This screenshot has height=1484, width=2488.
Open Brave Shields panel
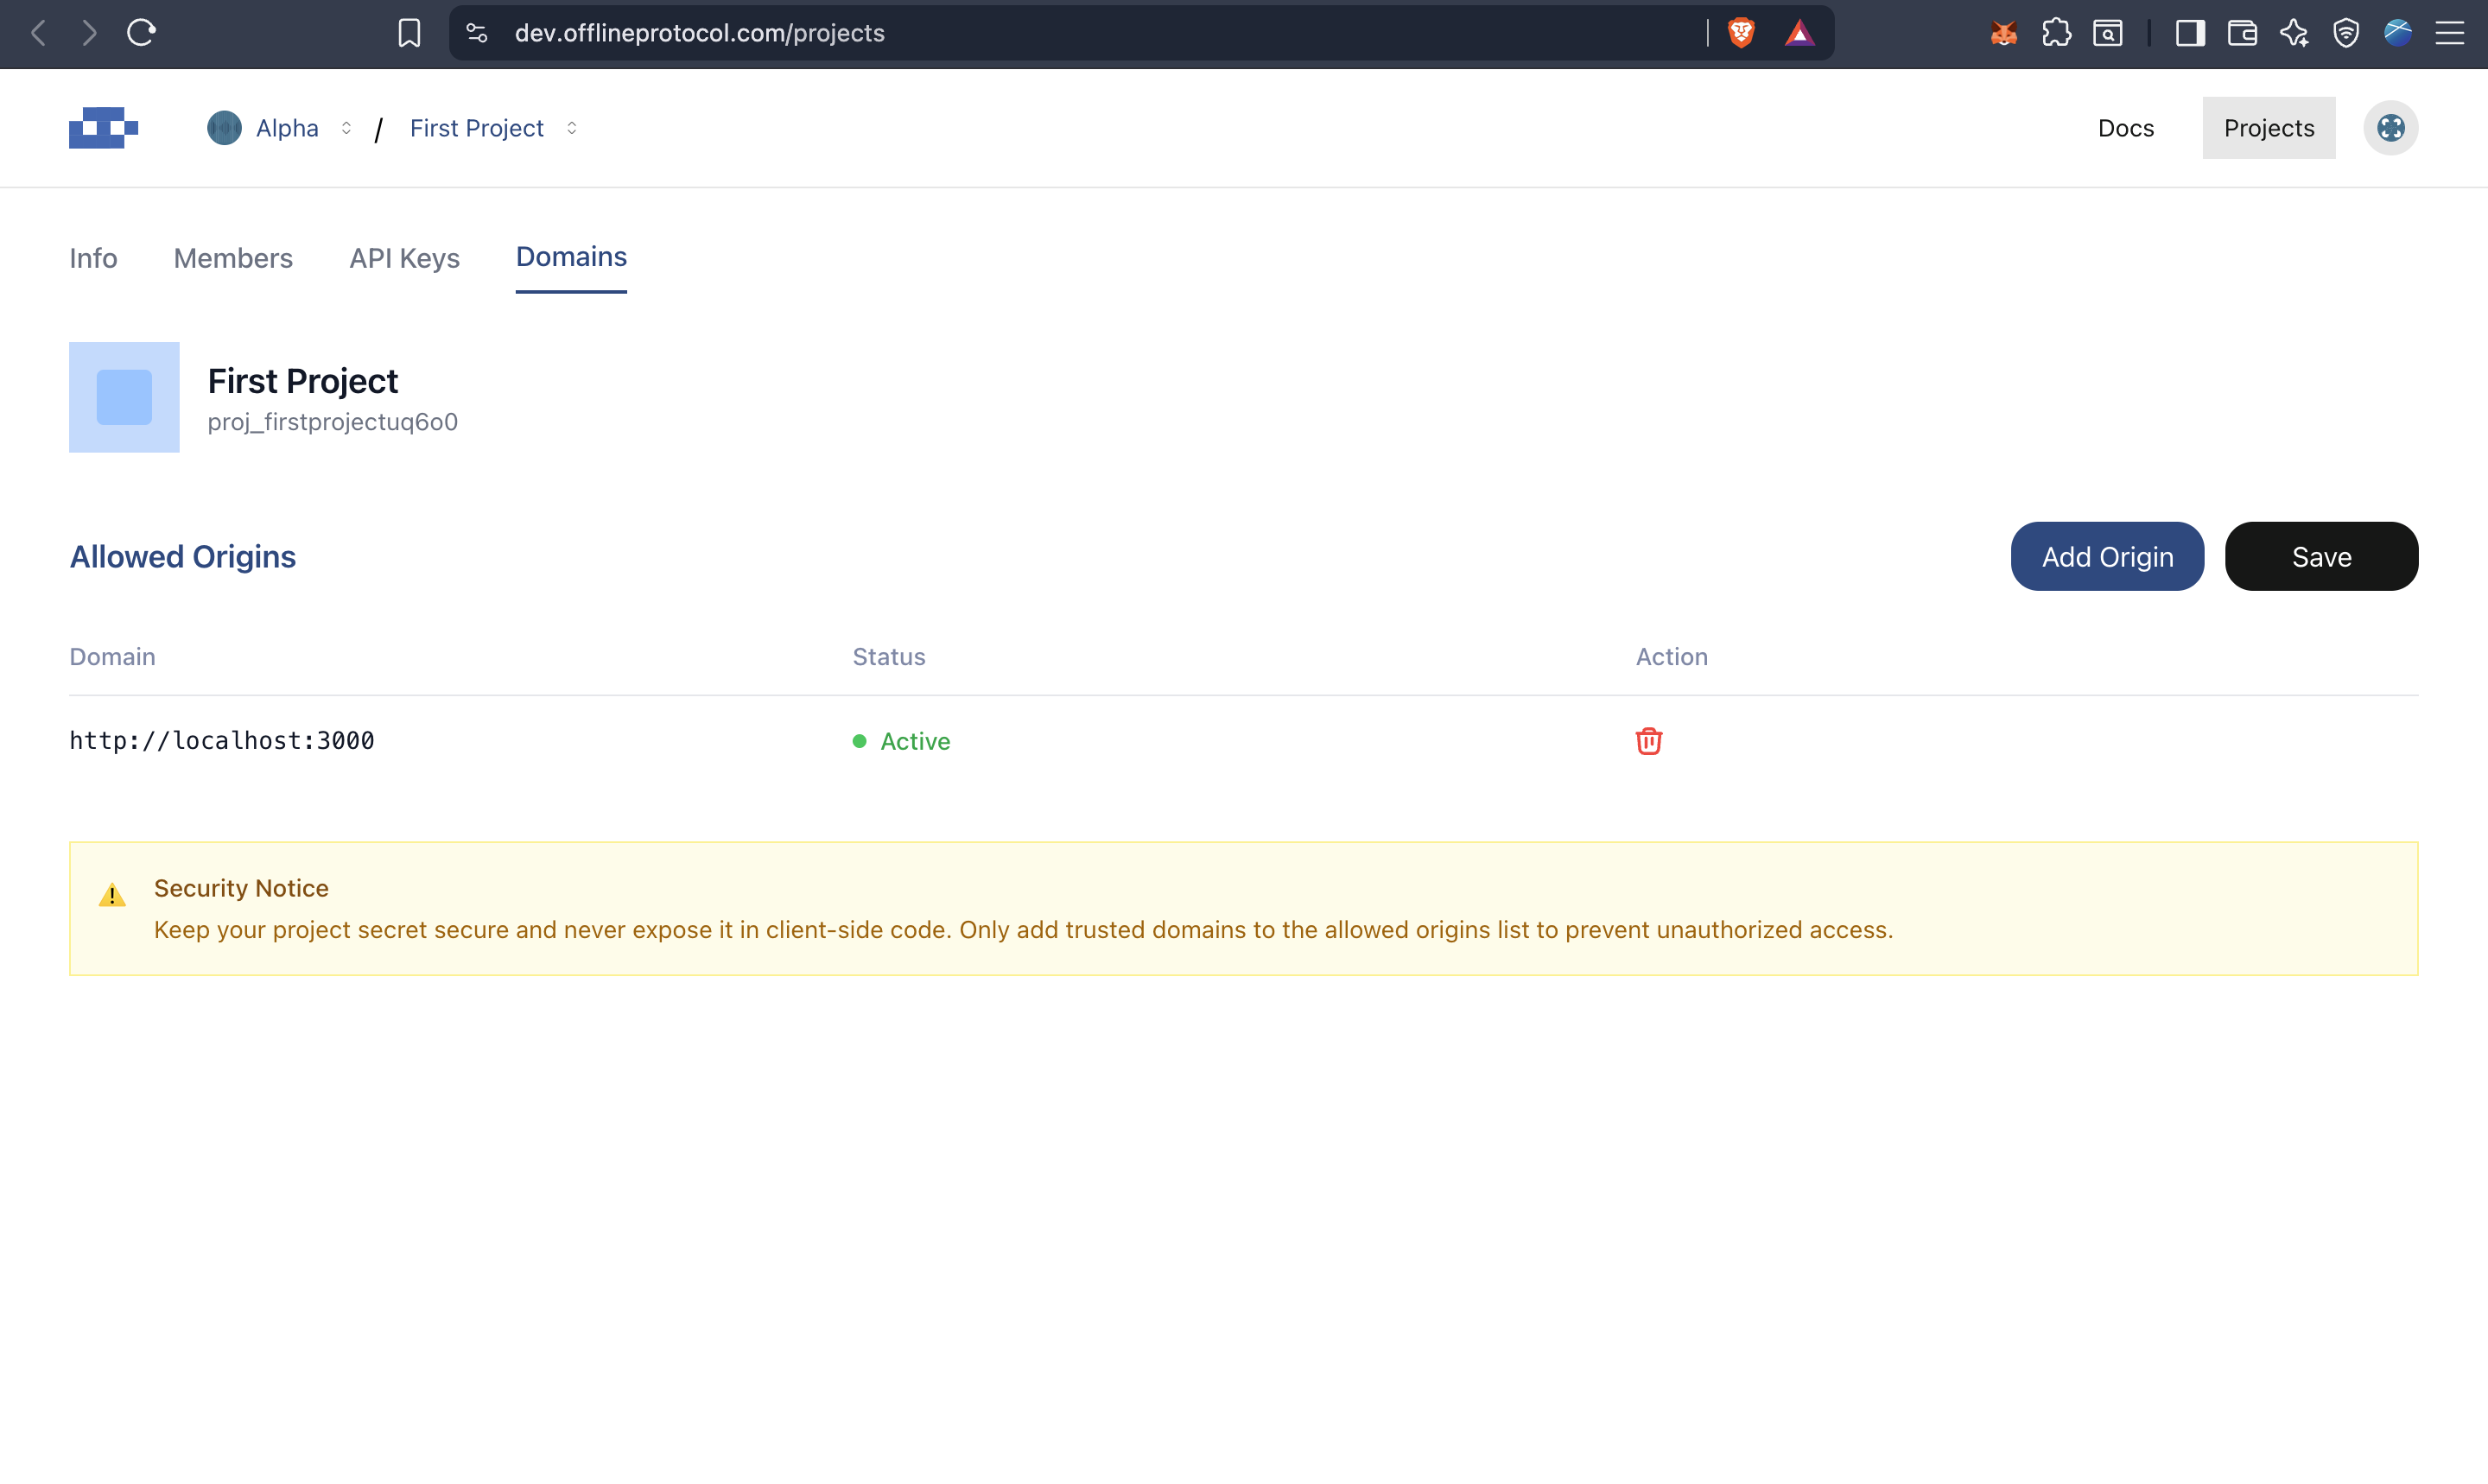(x=1742, y=33)
